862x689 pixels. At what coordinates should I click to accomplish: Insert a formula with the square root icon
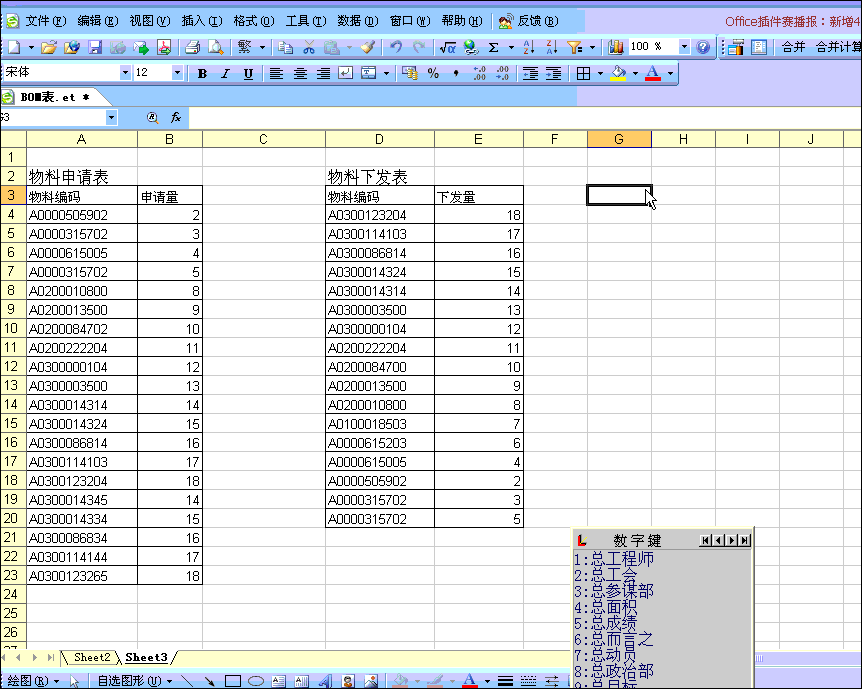447,48
